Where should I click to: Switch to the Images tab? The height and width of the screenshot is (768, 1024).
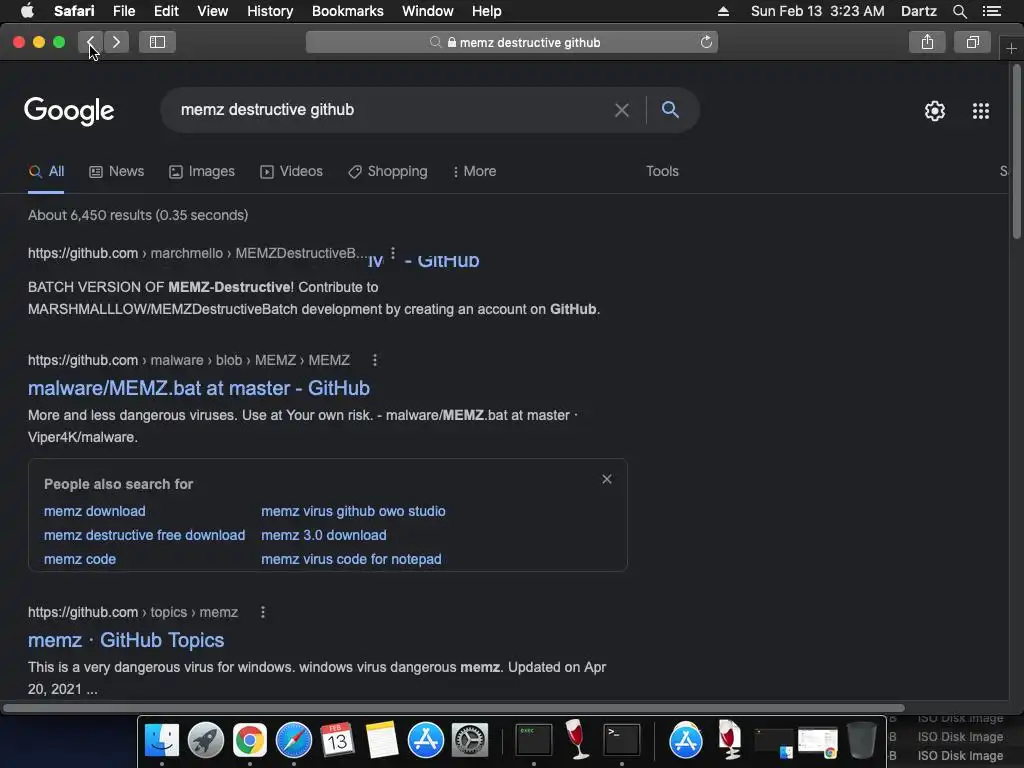(x=202, y=171)
